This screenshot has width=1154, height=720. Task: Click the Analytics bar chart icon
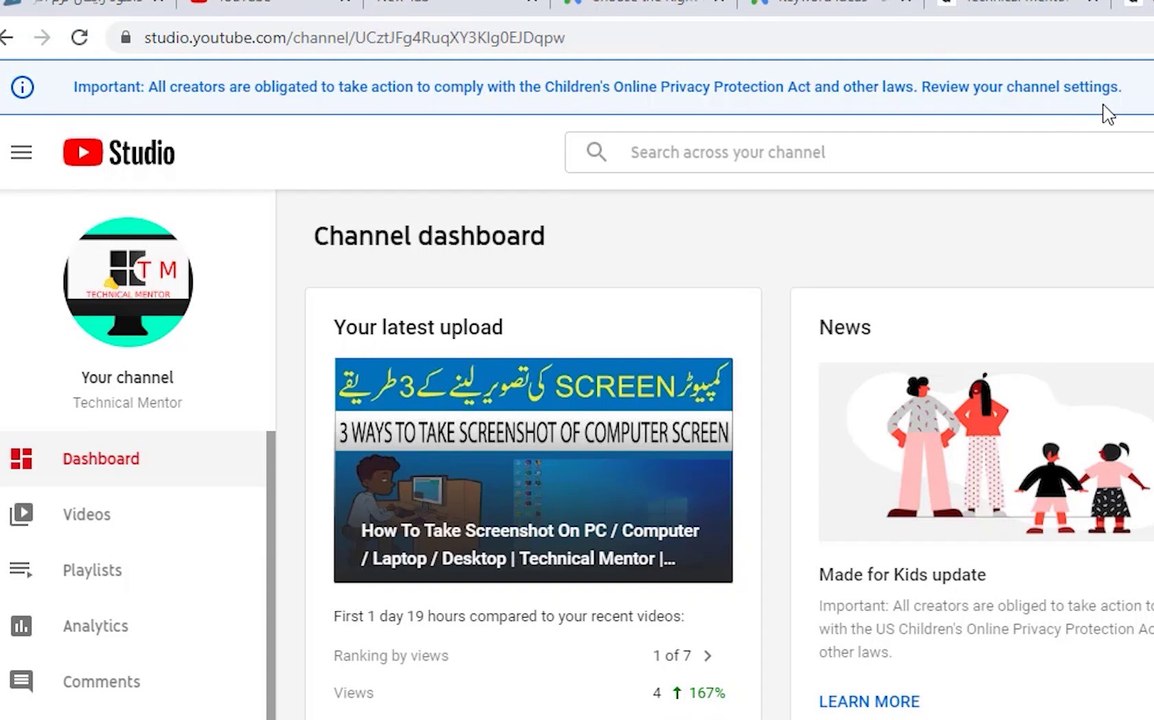click(x=21, y=626)
